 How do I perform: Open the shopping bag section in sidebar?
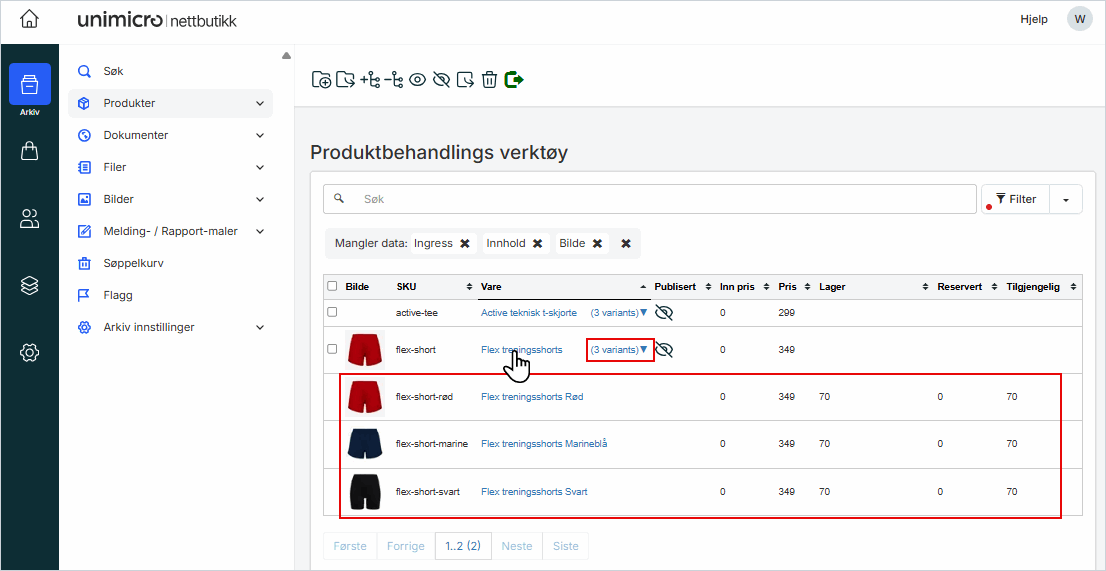coord(30,151)
